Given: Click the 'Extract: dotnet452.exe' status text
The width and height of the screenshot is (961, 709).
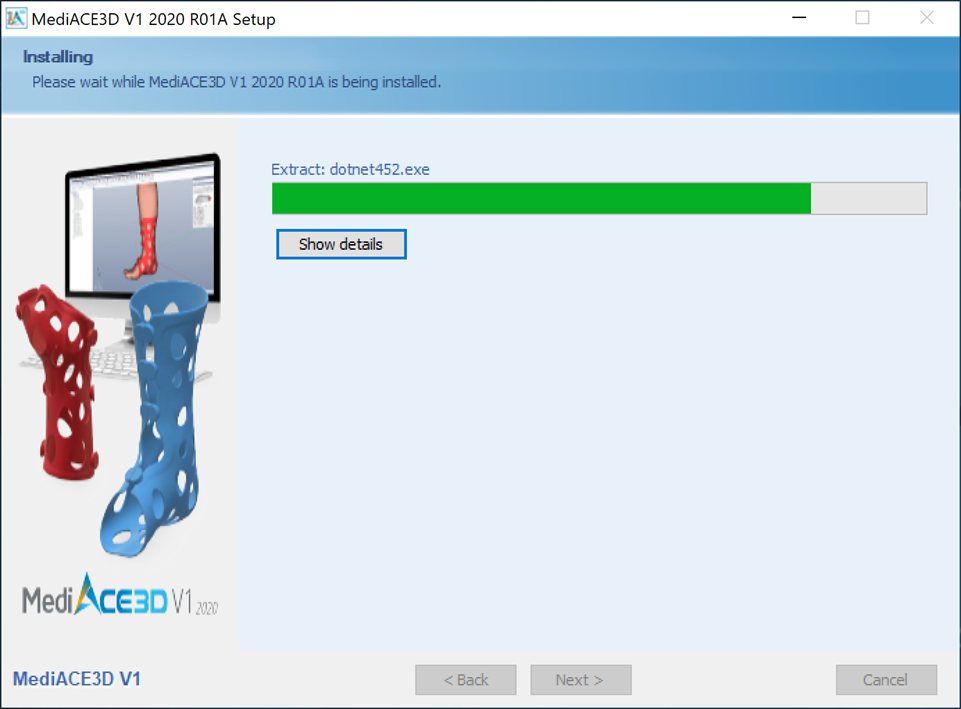Looking at the screenshot, I should tap(350, 169).
